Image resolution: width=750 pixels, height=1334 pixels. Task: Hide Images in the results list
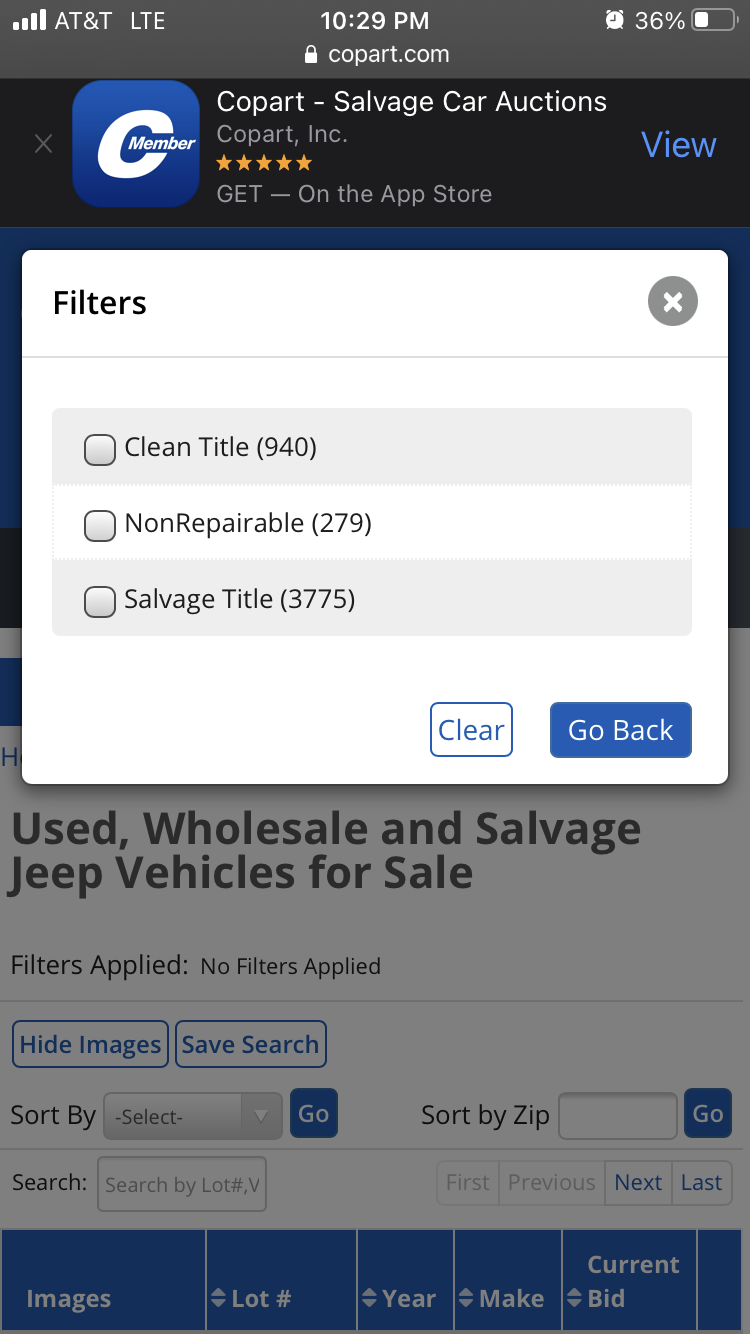pyautogui.click(x=90, y=1044)
